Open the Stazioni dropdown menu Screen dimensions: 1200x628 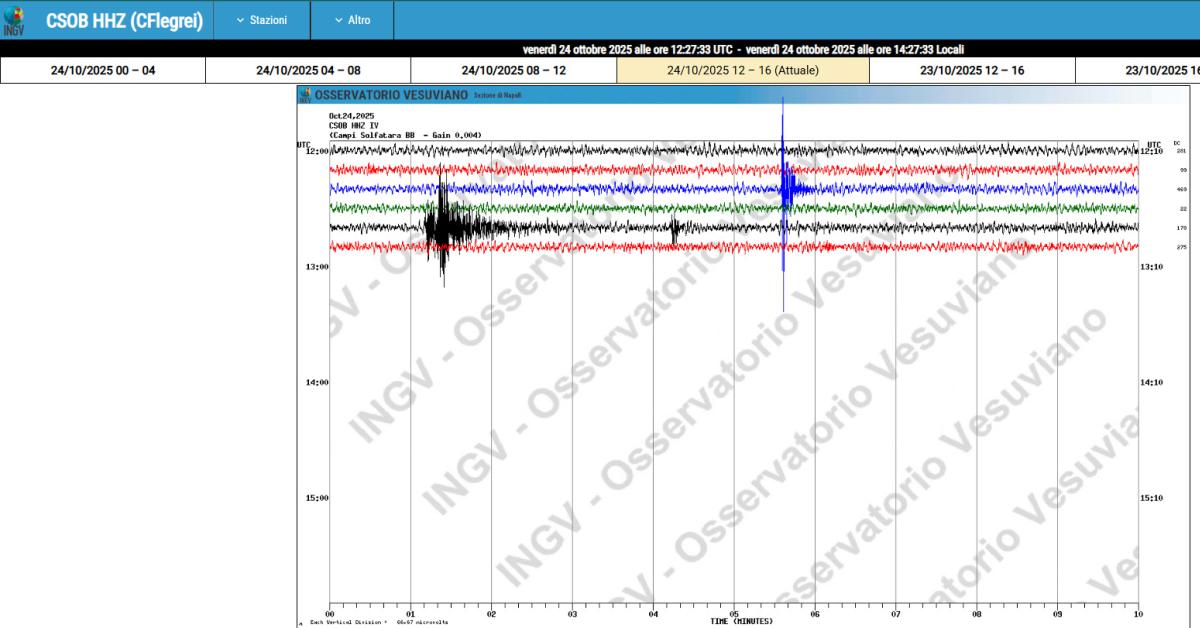click(x=261, y=20)
